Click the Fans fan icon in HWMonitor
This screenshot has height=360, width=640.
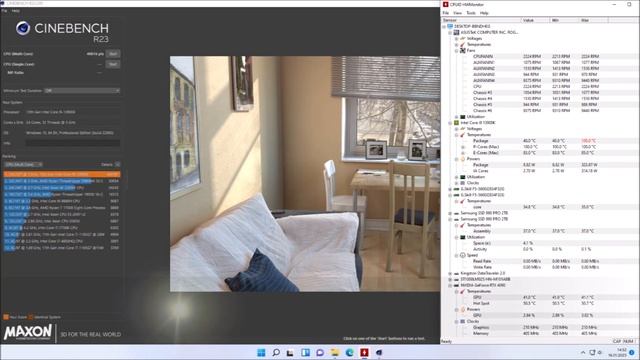pyautogui.click(x=462, y=50)
